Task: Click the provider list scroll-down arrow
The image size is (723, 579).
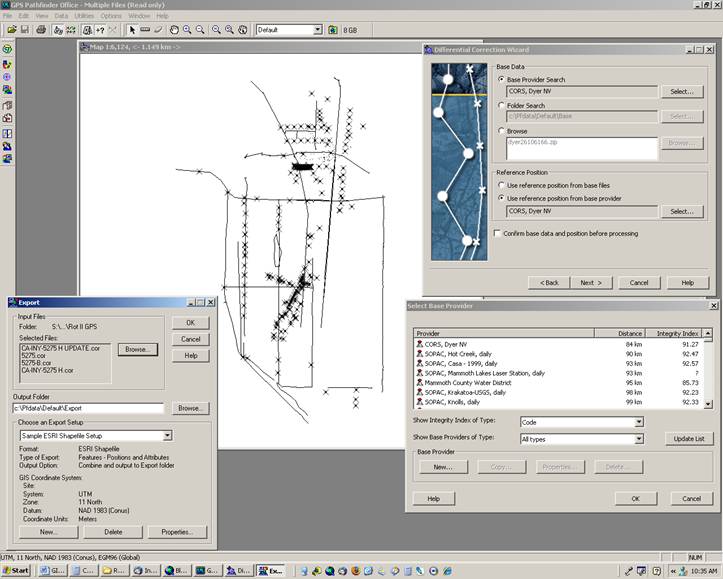Action: (708, 404)
